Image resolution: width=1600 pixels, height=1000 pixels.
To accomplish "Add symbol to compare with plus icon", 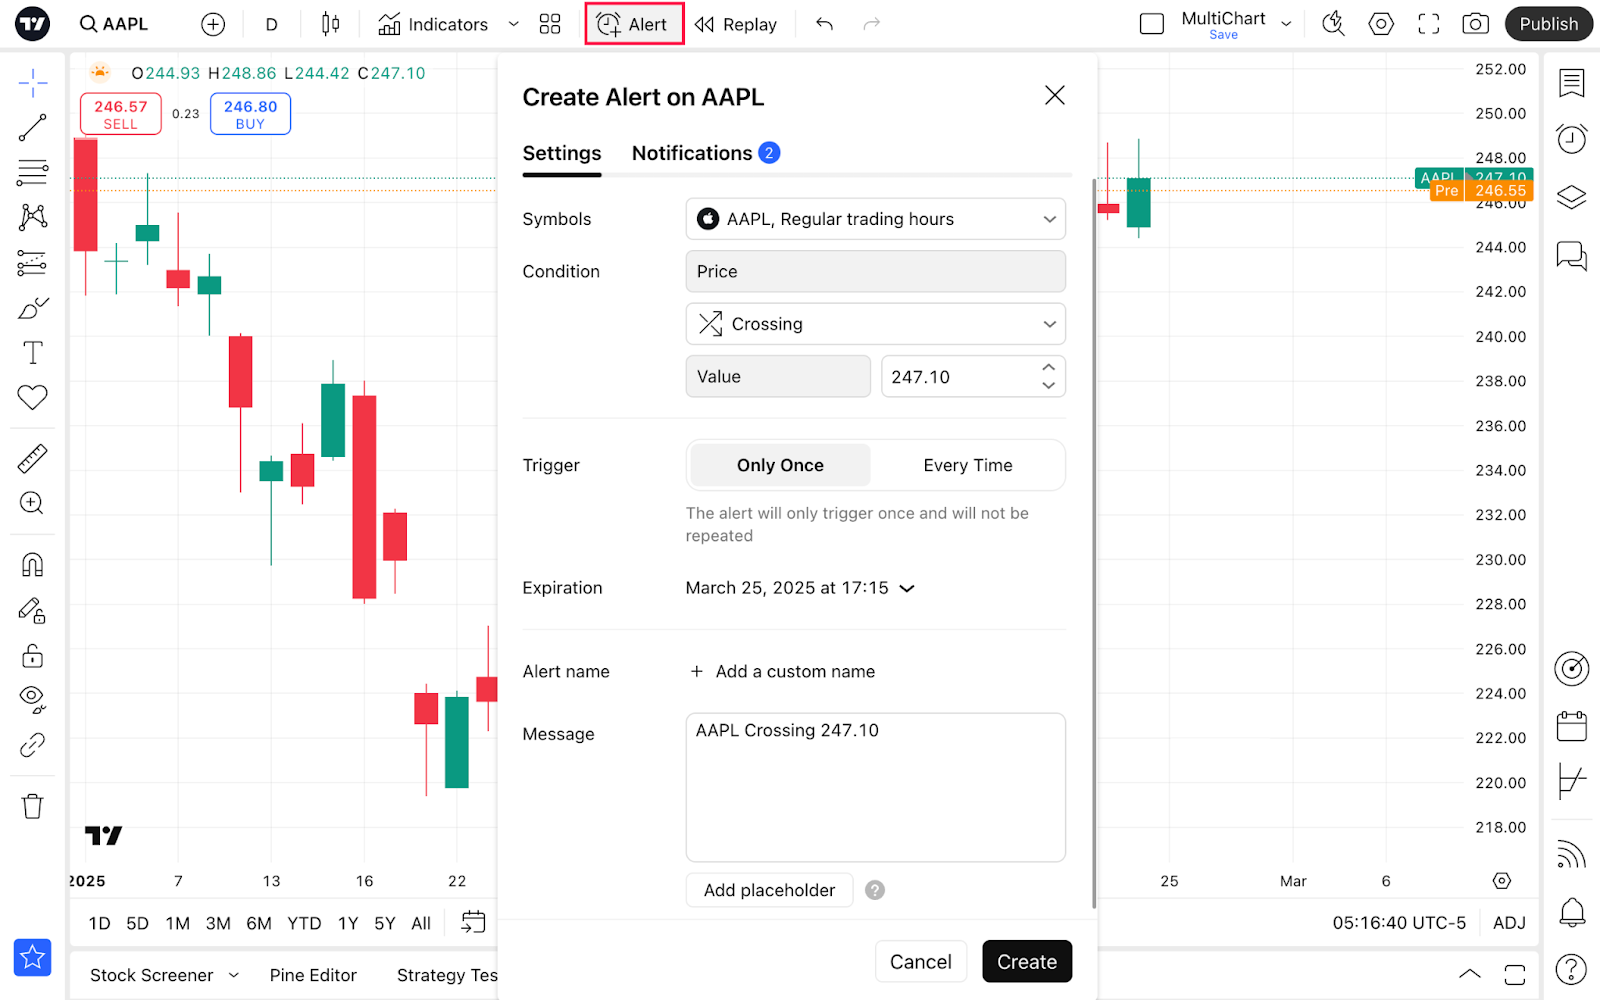I will coord(213,24).
